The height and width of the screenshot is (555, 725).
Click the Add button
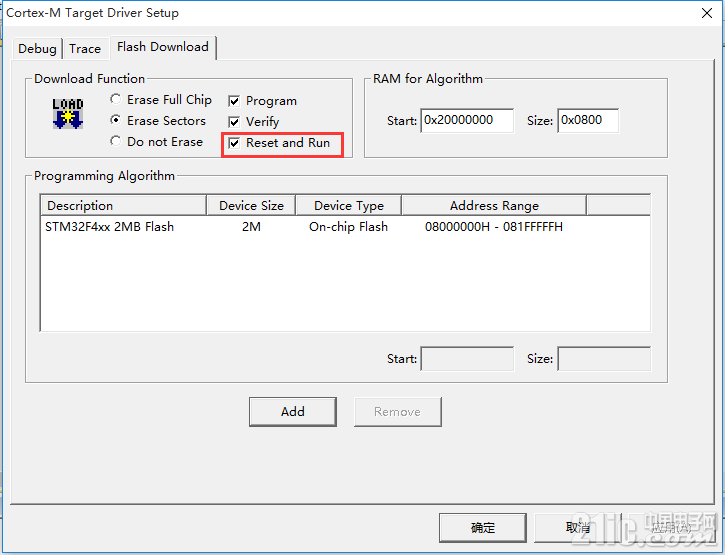pyautogui.click(x=293, y=412)
